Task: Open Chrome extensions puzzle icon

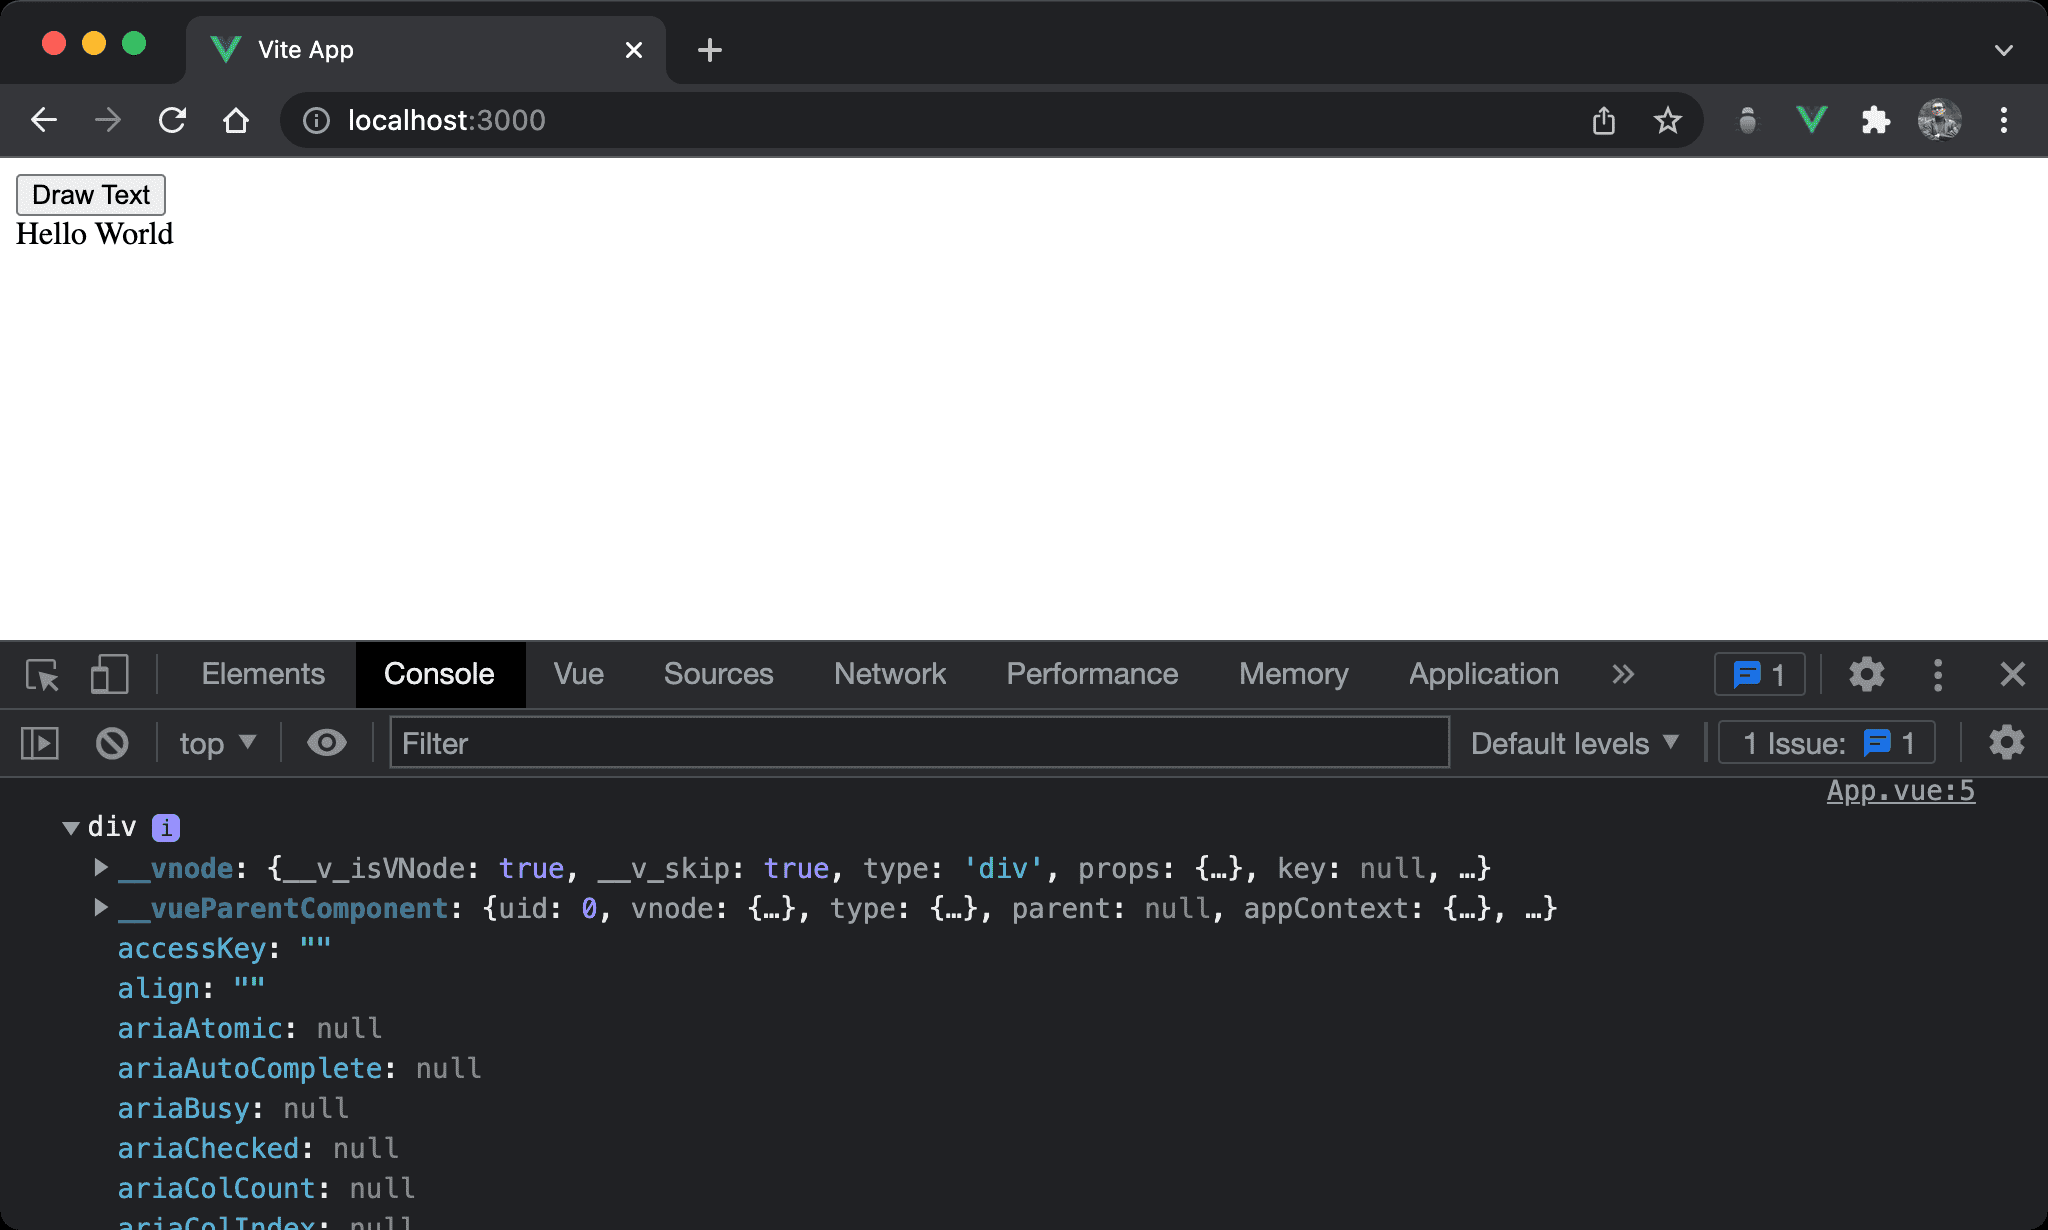Action: [1875, 121]
